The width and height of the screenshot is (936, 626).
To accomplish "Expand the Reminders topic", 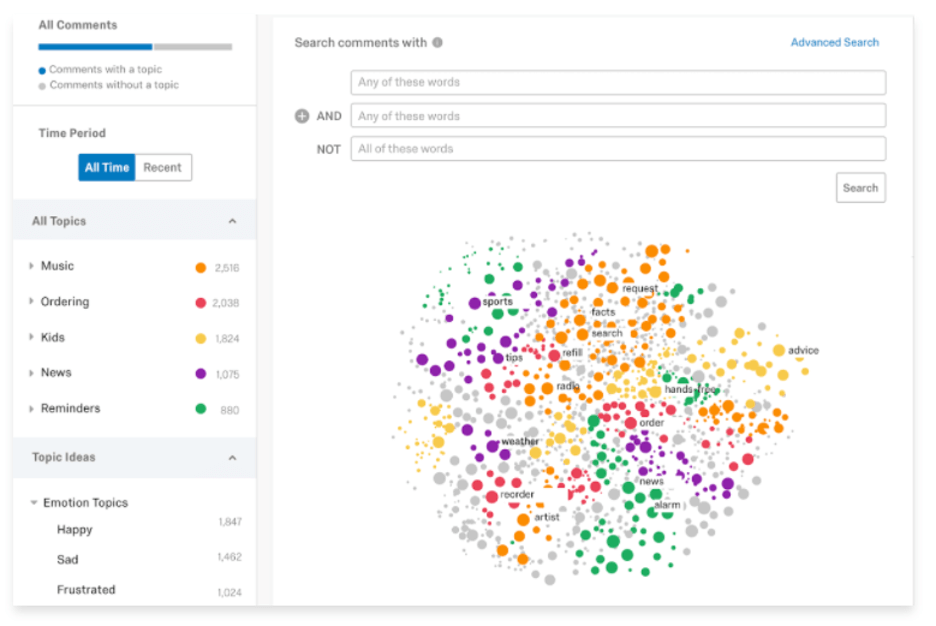I will coord(27,408).
